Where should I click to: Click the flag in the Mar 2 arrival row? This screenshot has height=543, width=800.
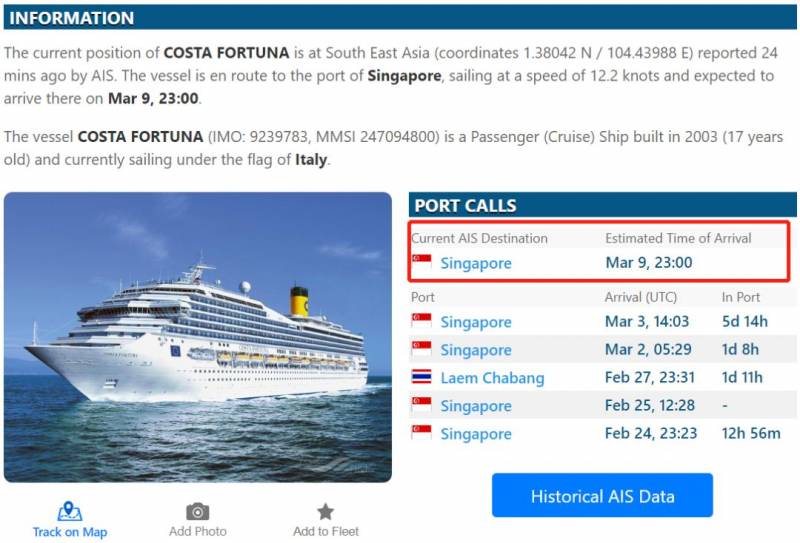(422, 350)
